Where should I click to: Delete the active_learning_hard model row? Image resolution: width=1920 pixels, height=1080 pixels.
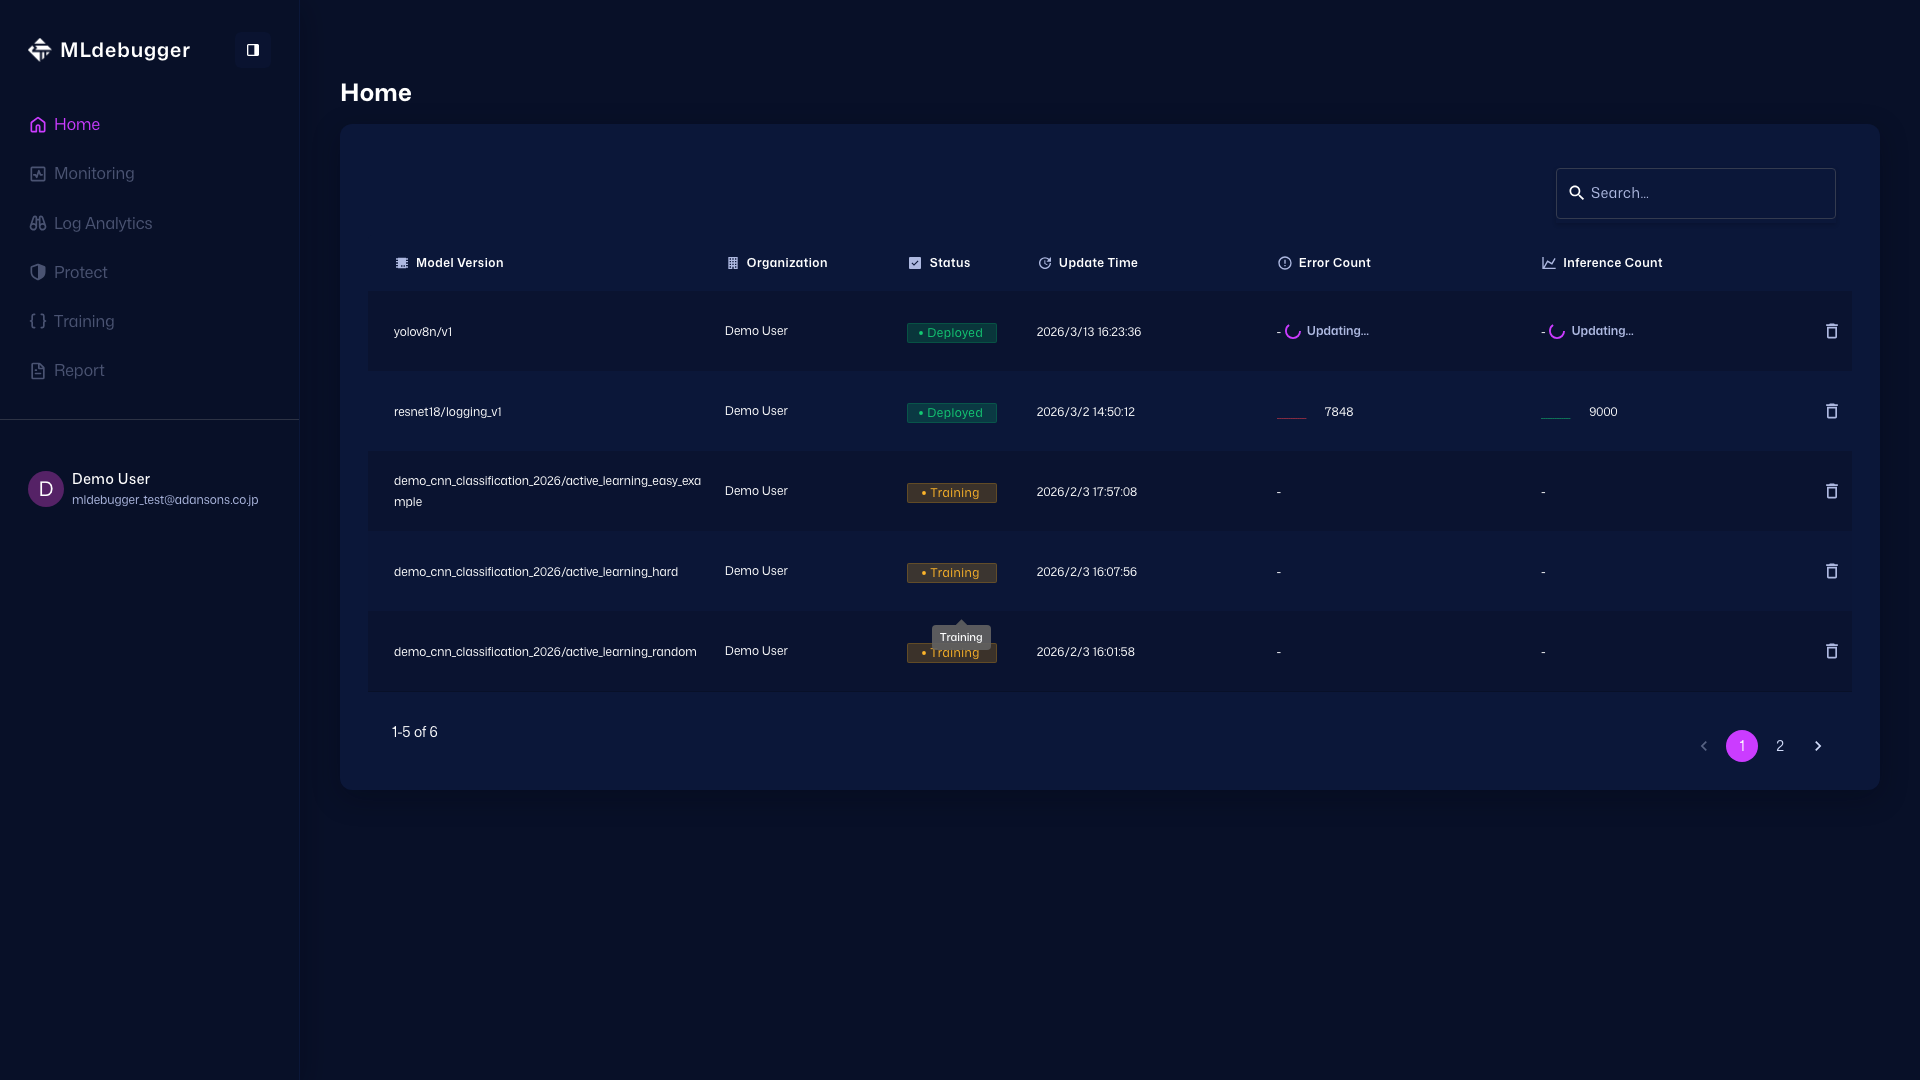coord(1831,571)
